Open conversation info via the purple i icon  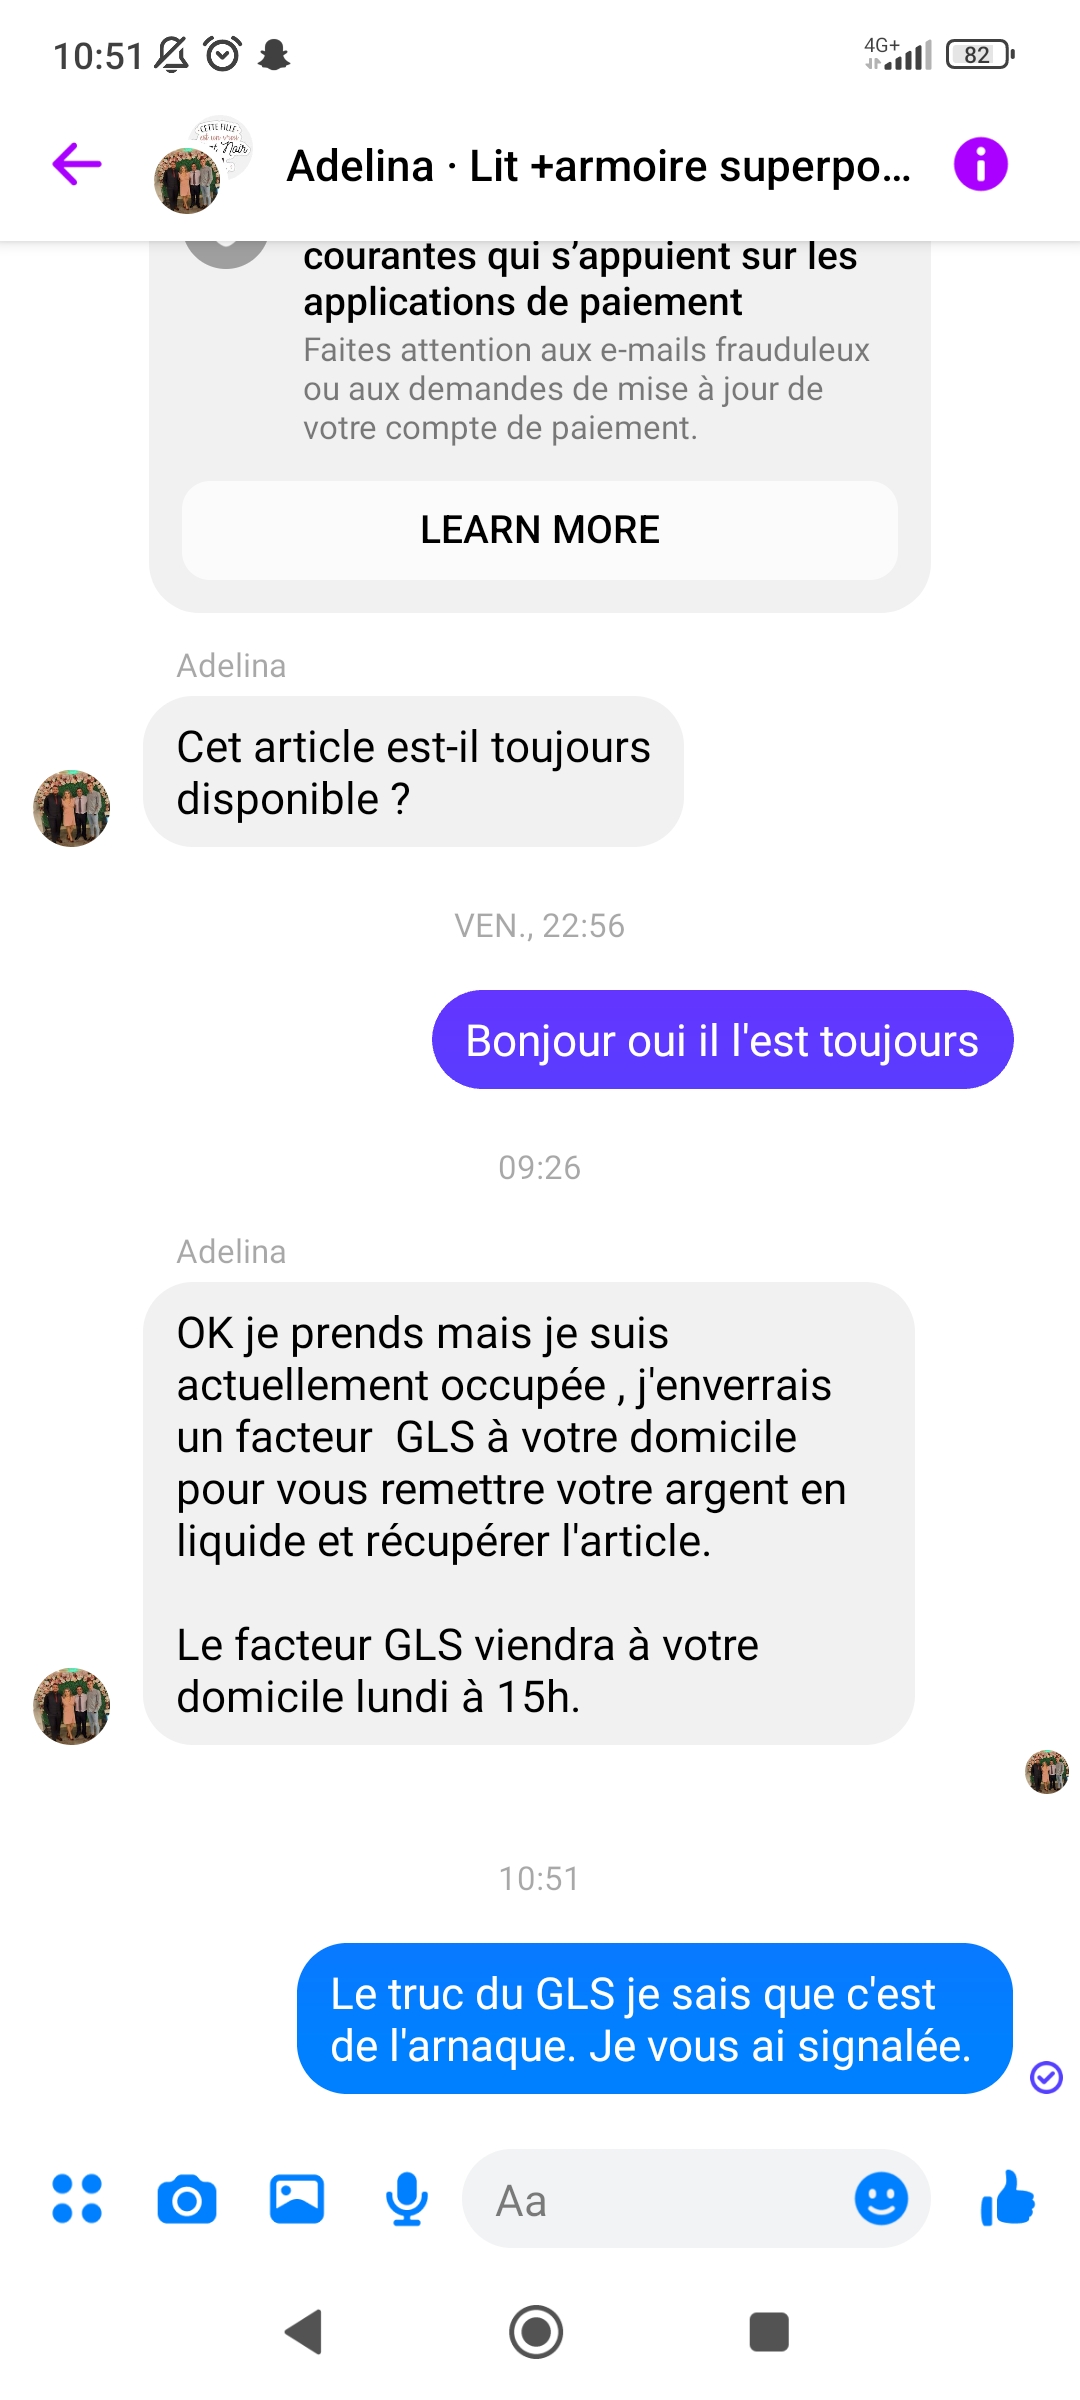[x=980, y=165]
